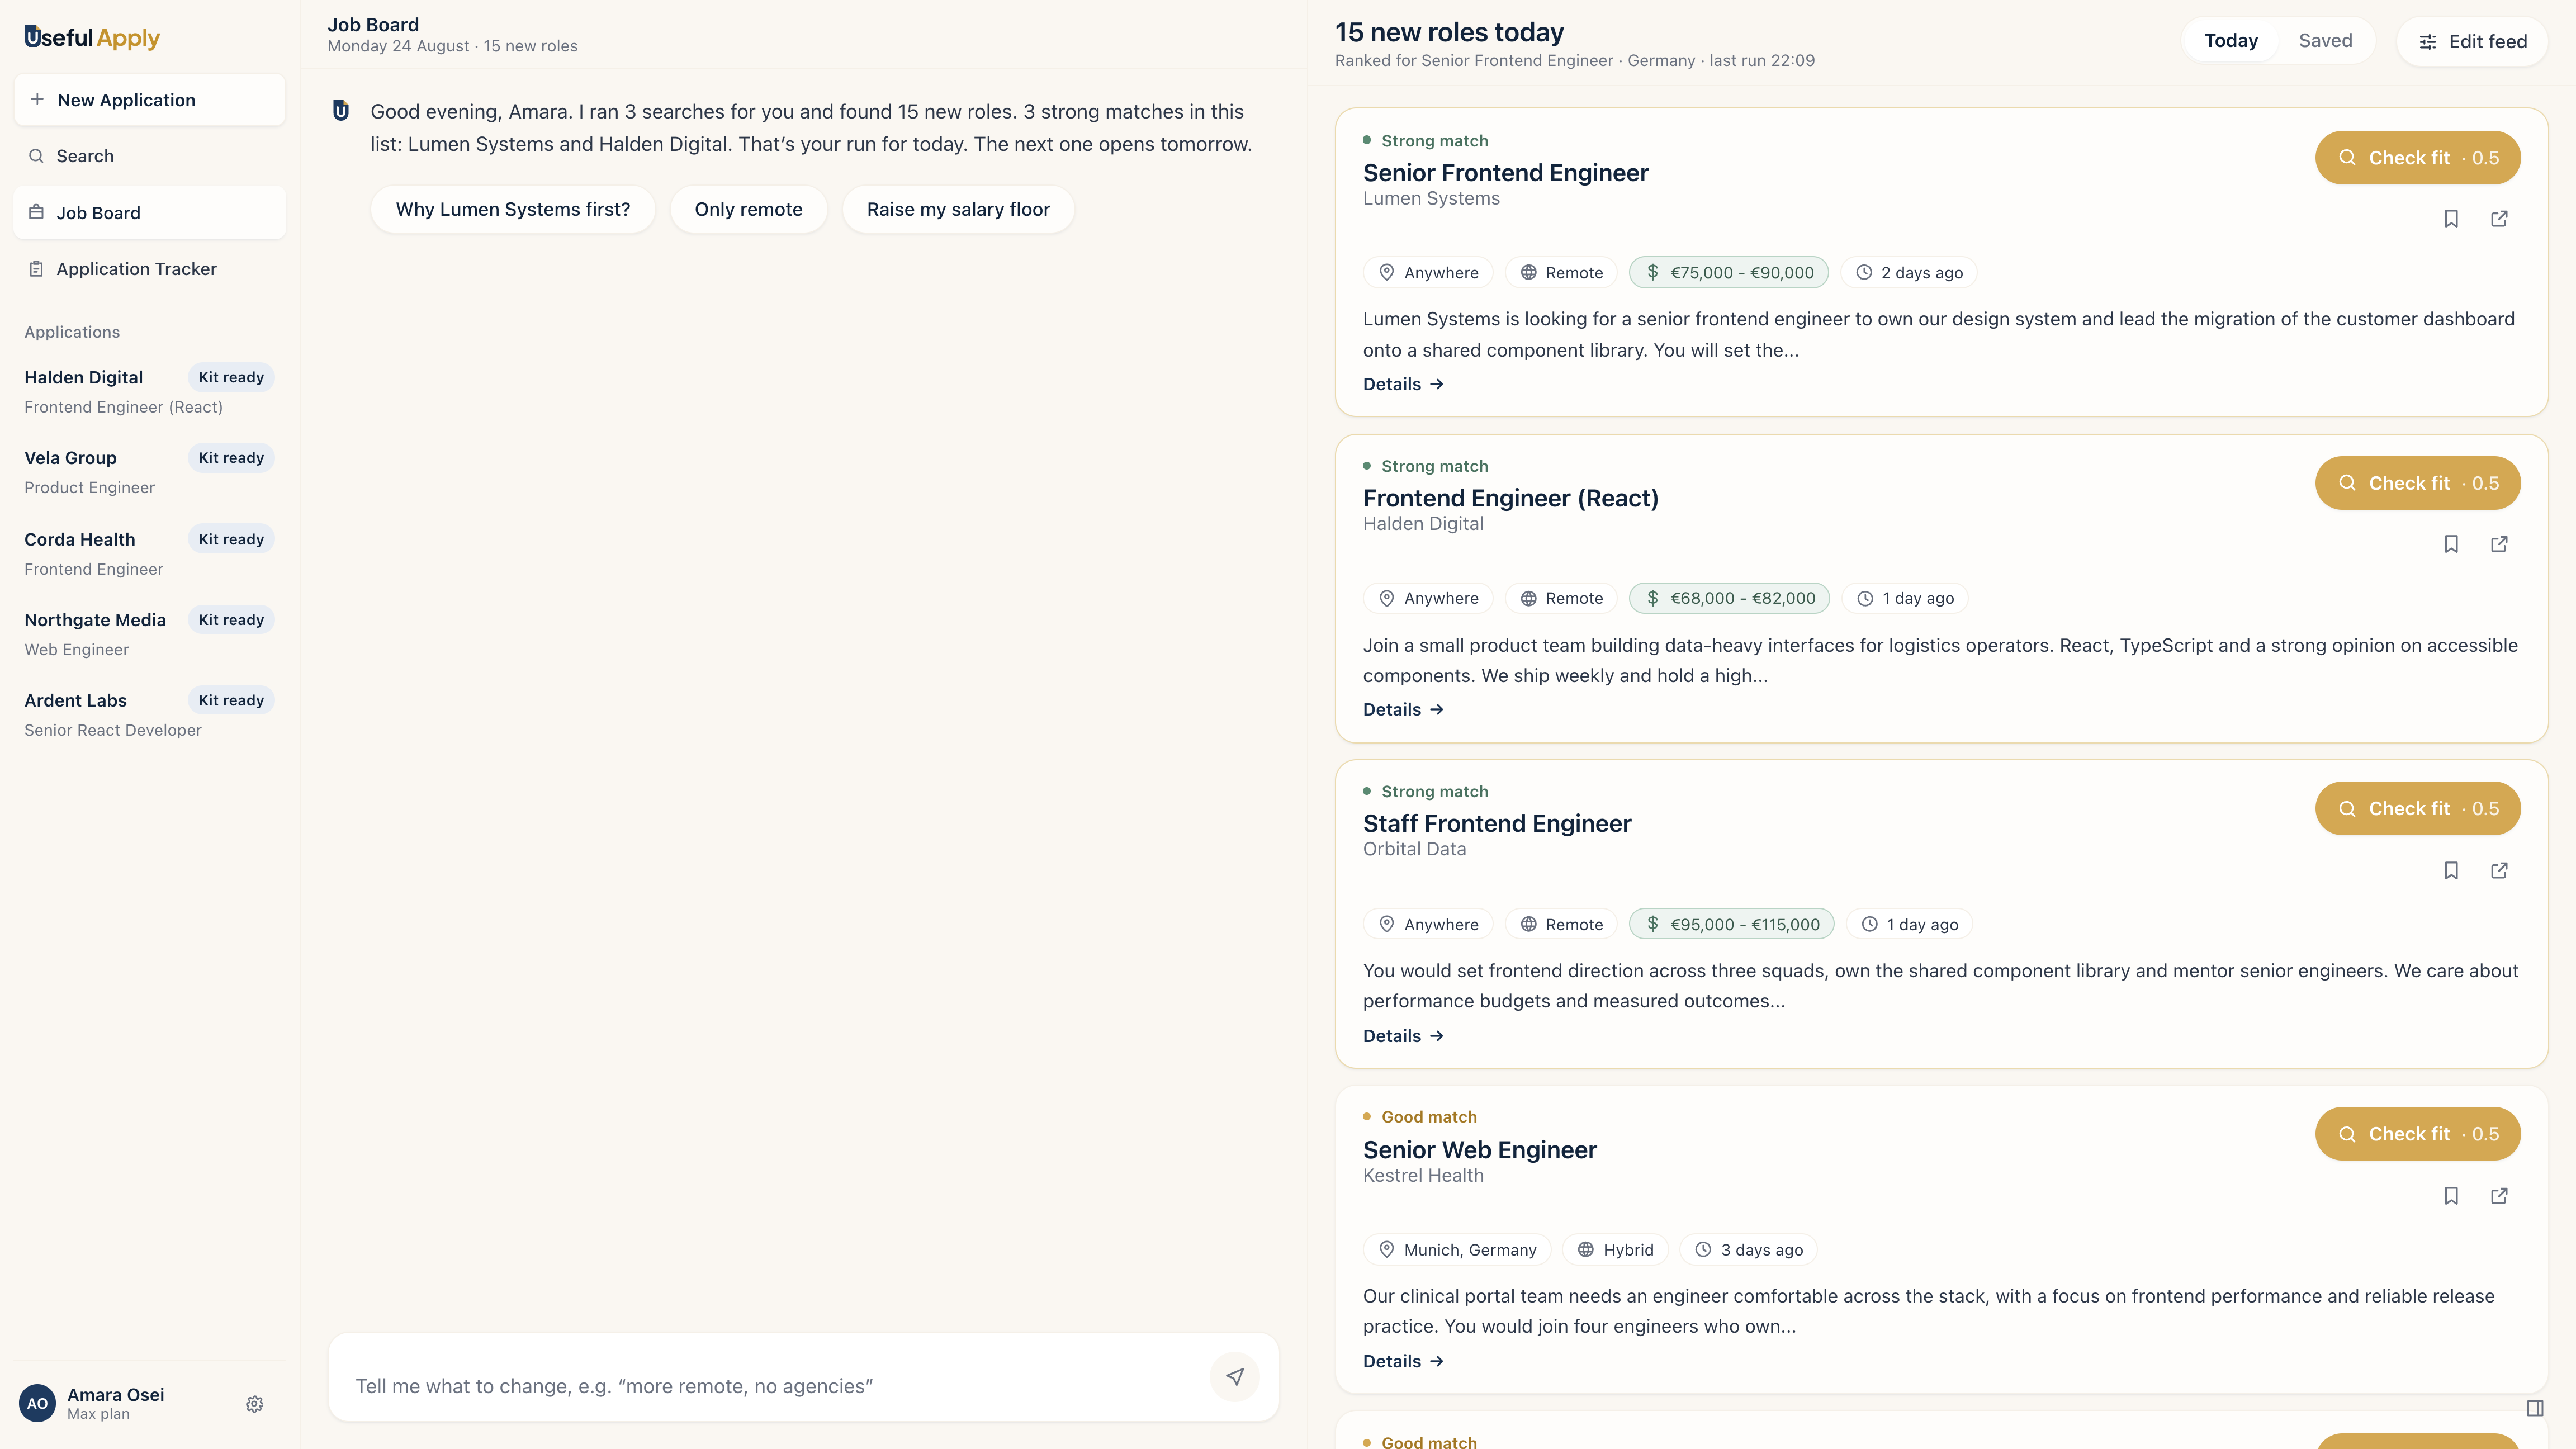Open Kestrel Health posting external link icon

click(2499, 1195)
